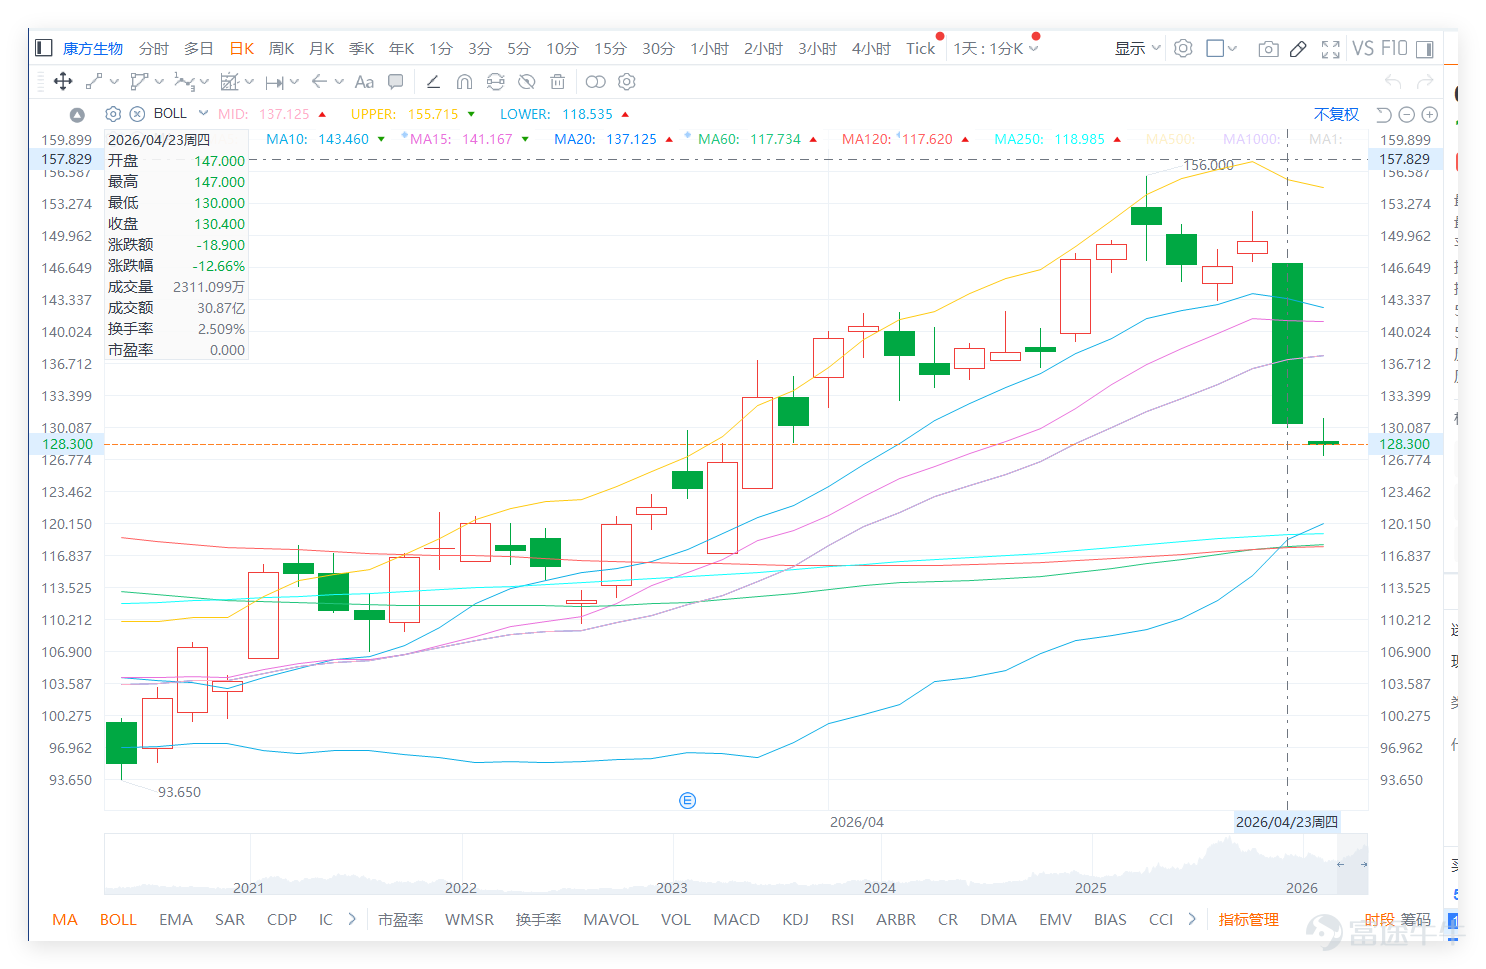
Task: Switch to the 分时 intraday tab
Action: coord(154,48)
